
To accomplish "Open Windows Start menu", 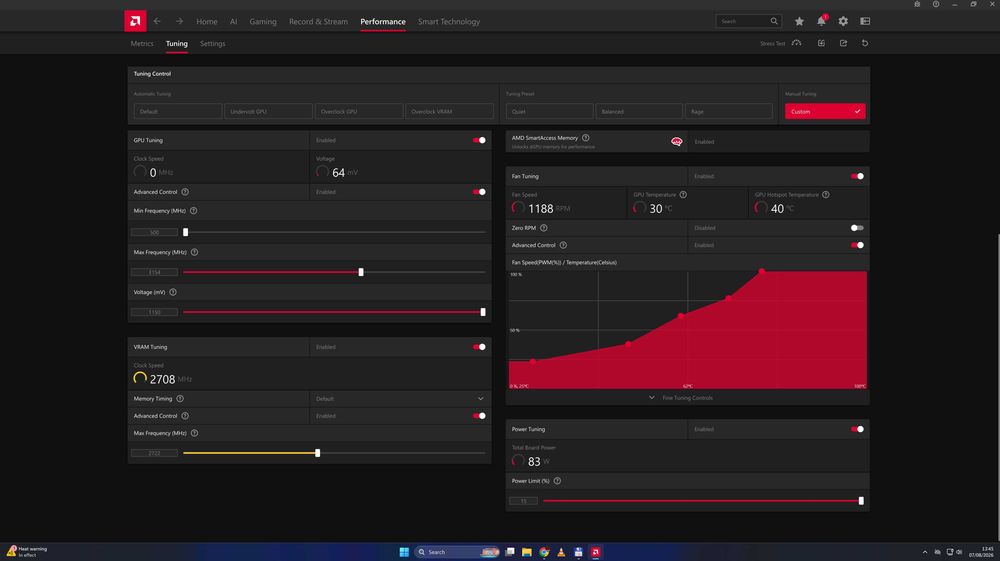I will tap(404, 552).
